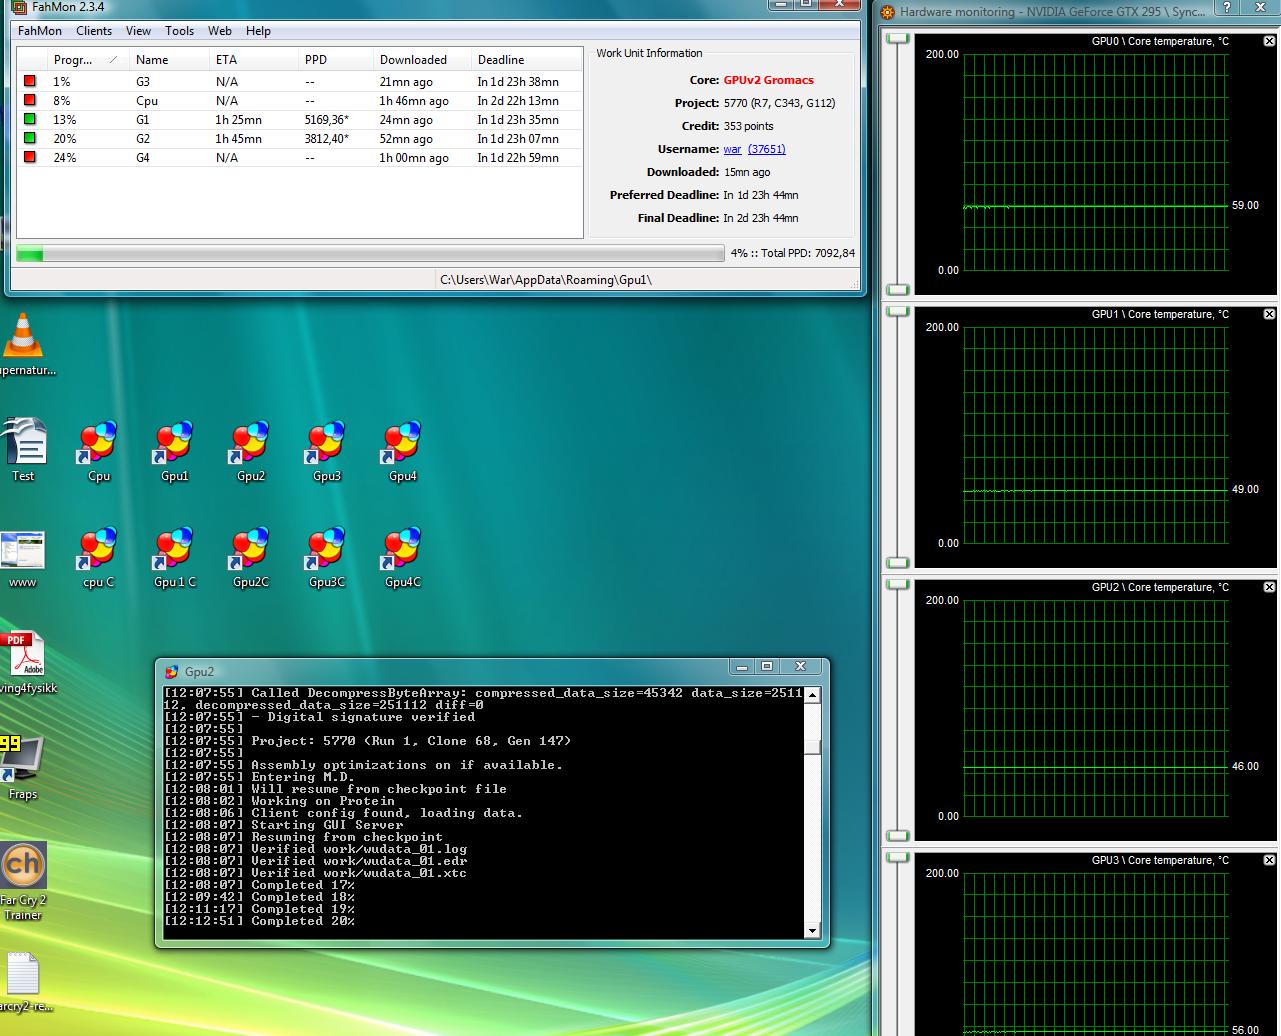The image size is (1281, 1036).
Task: Click the bottom slider handle of the GPU1 graph
Action: point(898,563)
